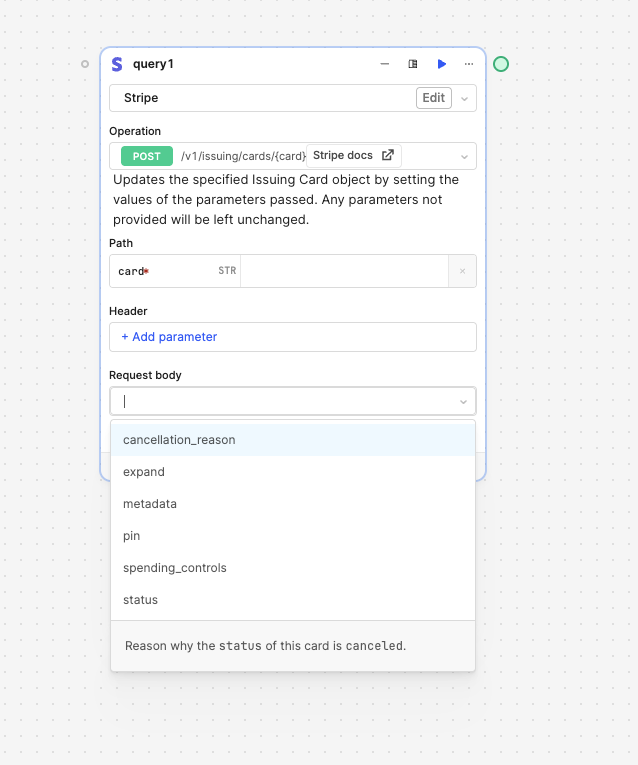
Task: Open the query1 more options ellipsis
Action: (x=469, y=64)
